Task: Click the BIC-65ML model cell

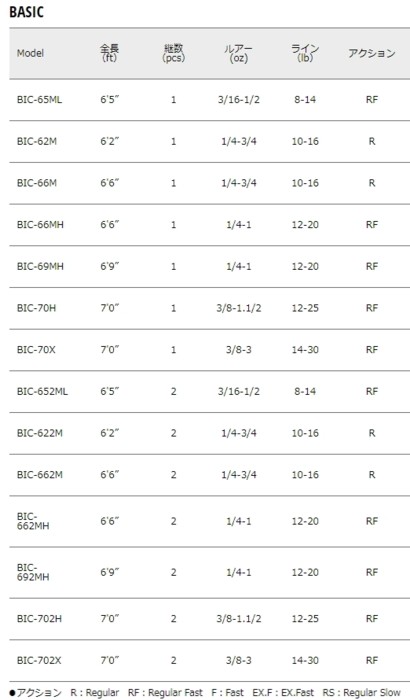Action: click(x=39, y=100)
